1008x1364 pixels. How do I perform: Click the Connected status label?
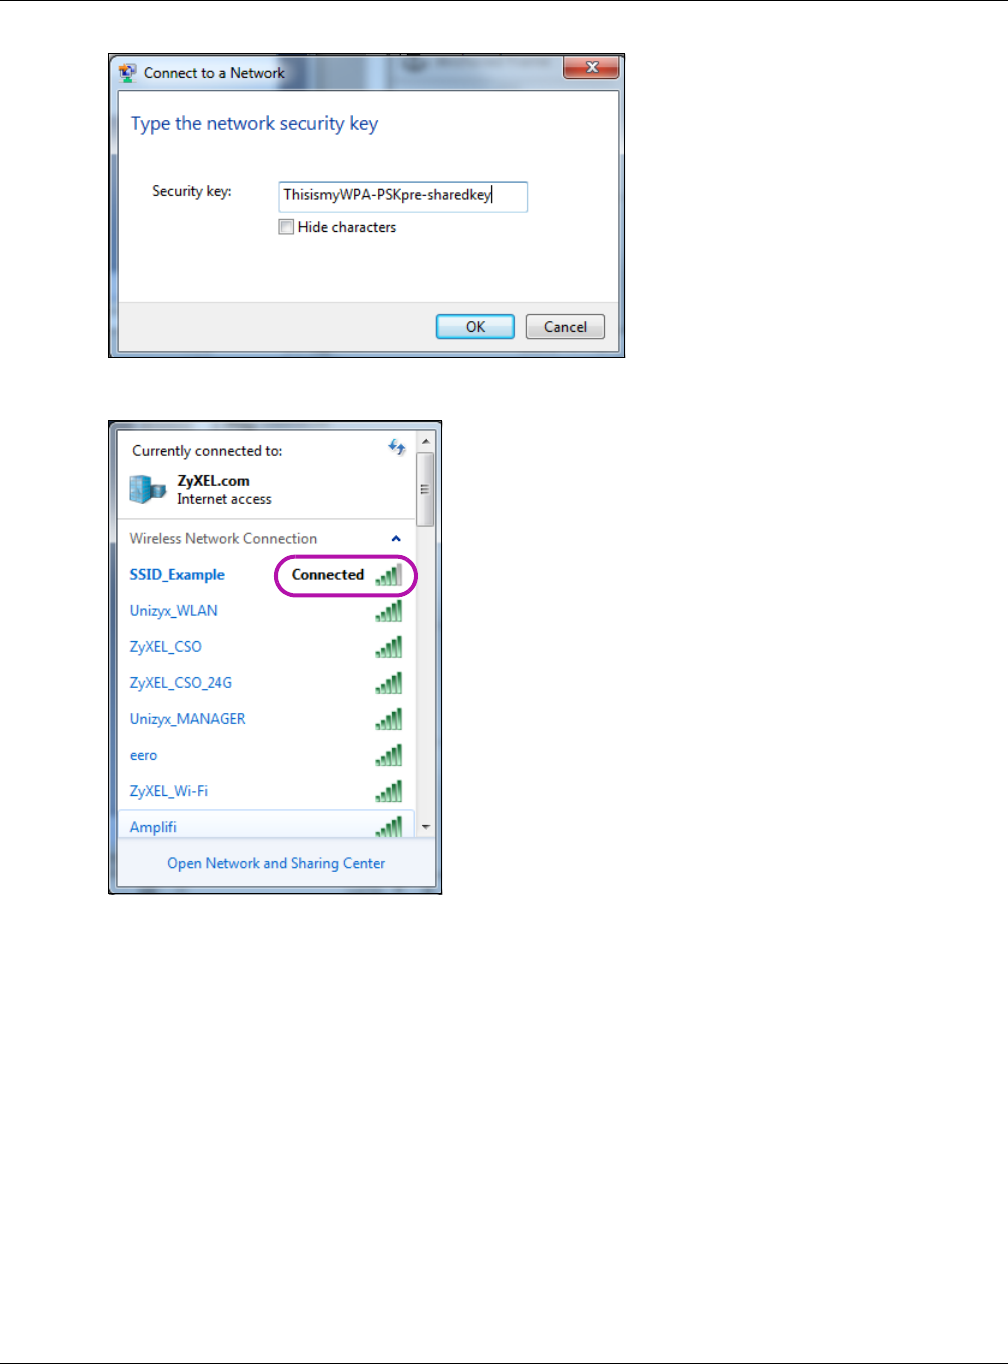[x=328, y=575]
